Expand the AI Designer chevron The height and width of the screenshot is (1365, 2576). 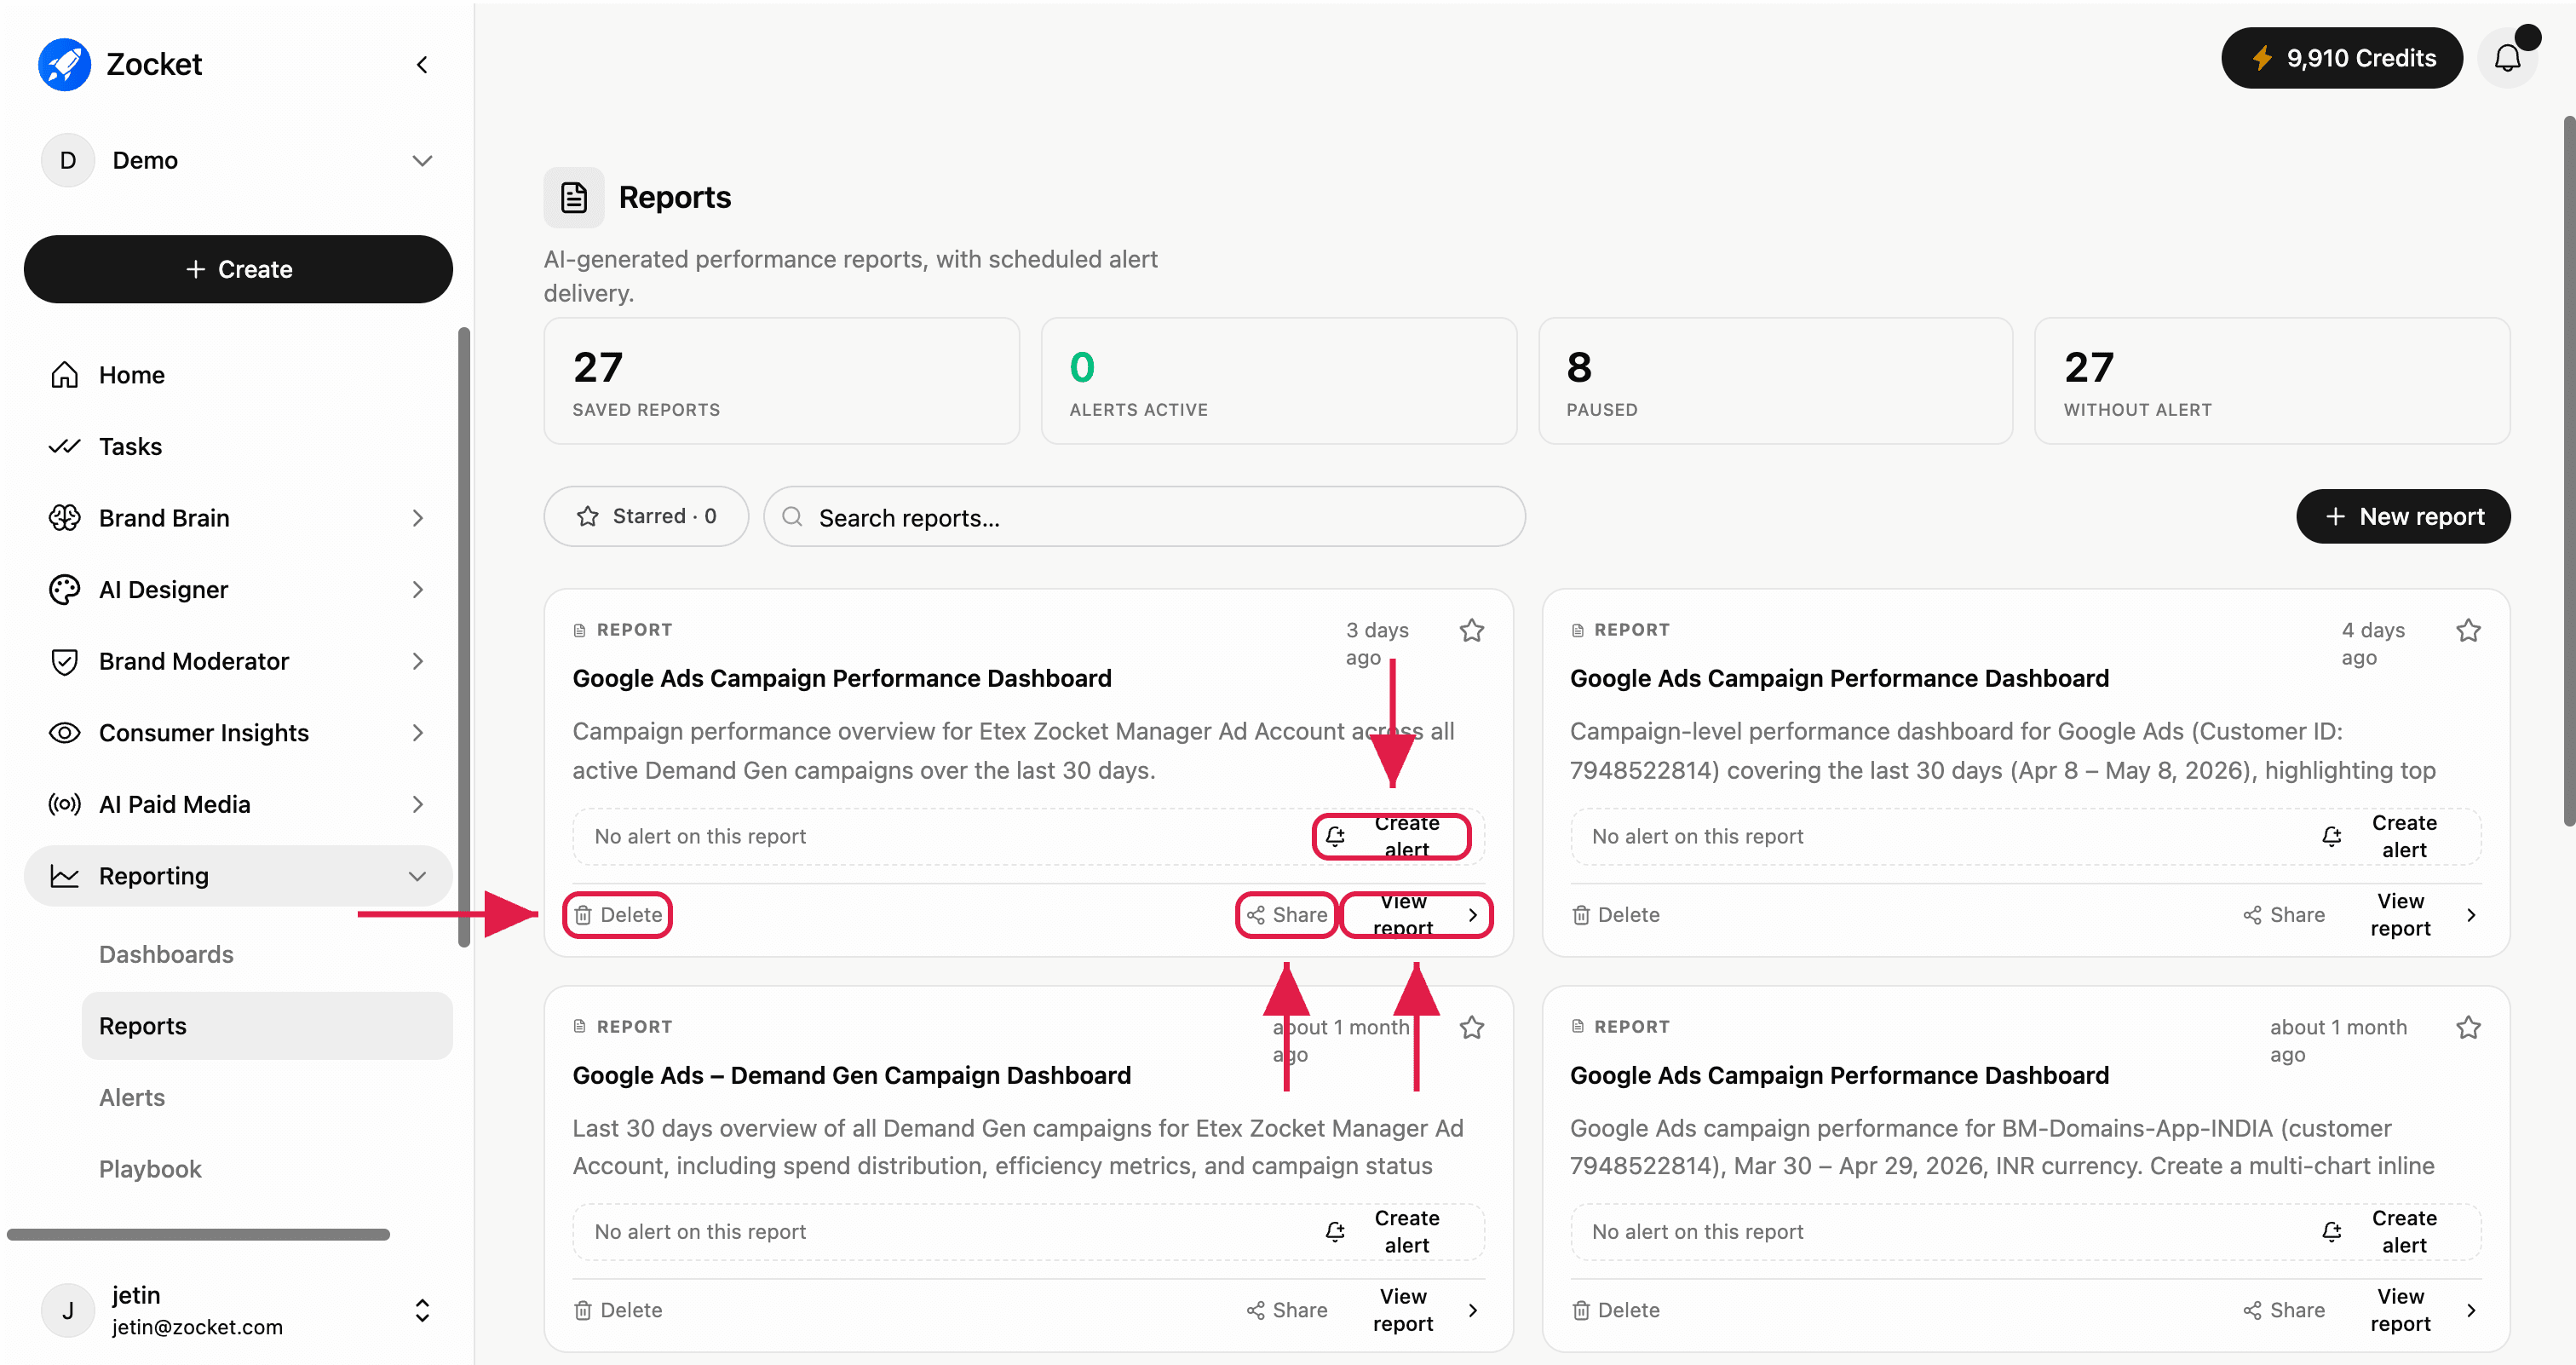[x=418, y=590]
